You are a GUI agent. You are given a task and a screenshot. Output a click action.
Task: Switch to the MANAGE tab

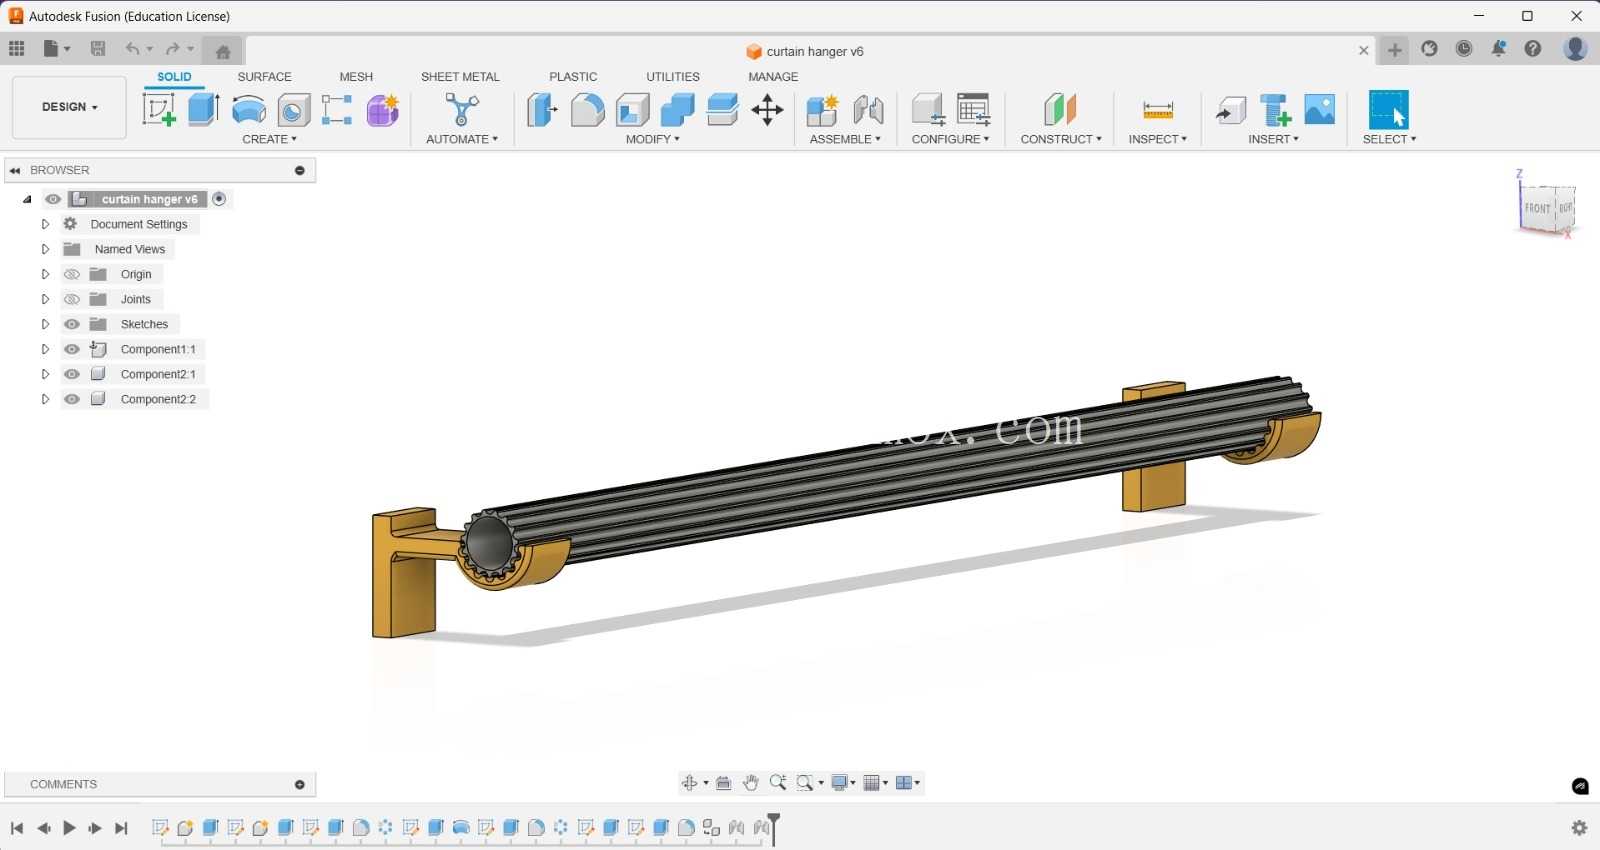(x=773, y=77)
